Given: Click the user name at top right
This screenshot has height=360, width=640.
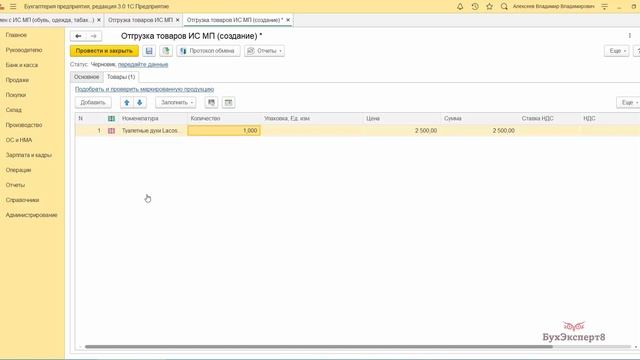Looking at the screenshot, I should (553, 7).
